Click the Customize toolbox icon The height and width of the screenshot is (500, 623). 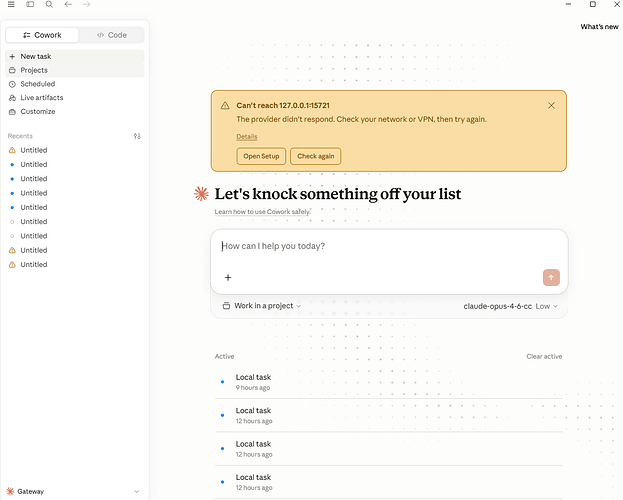(12, 112)
